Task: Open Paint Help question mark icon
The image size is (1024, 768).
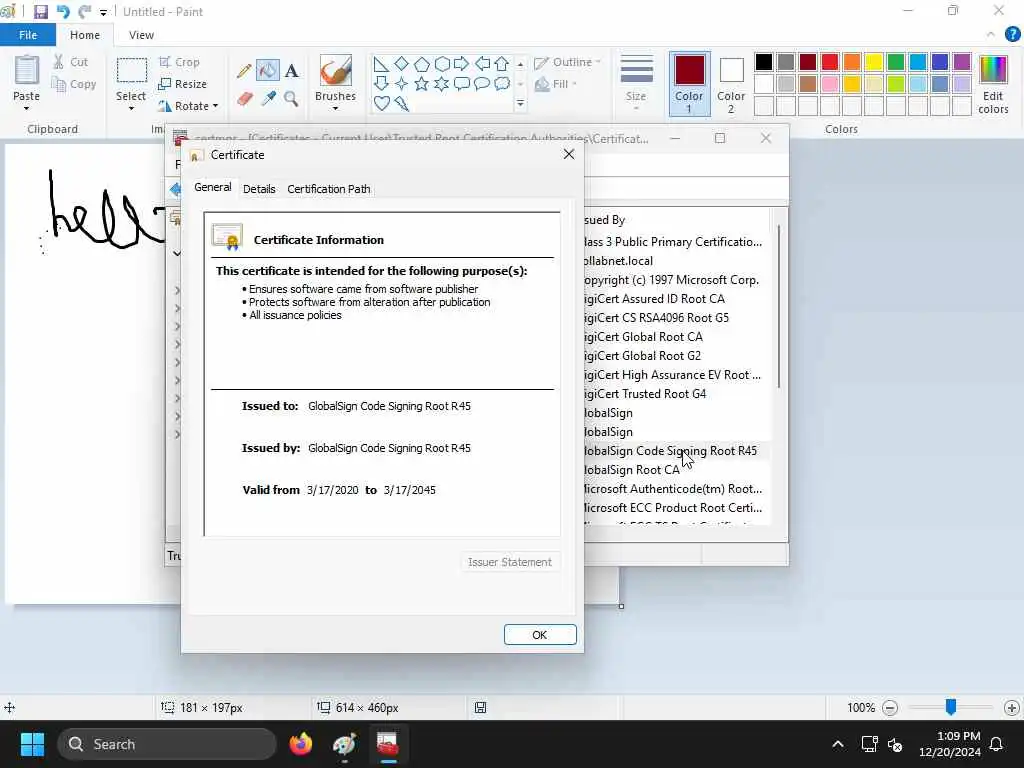Action: [x=1012, y=35]
